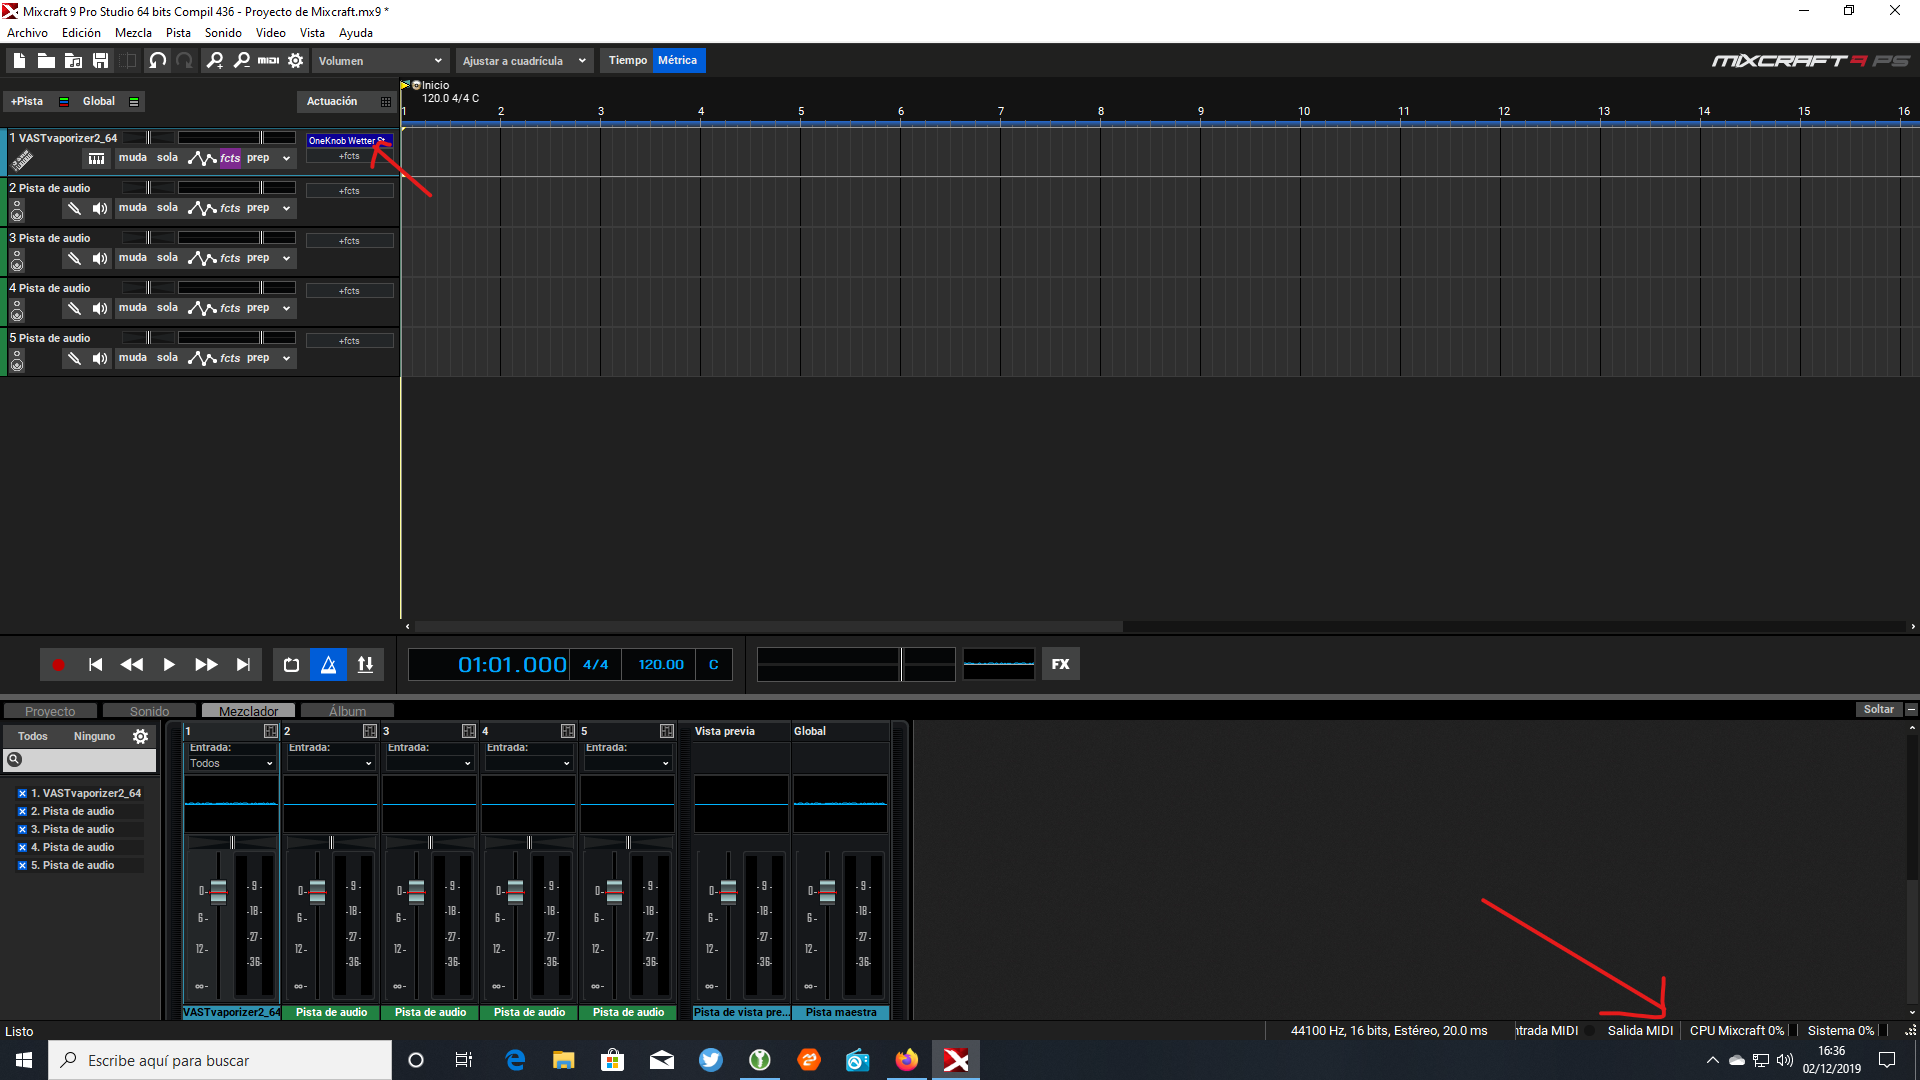The image size is (1920, 1080).
Task: Click the volume fader of mixer channel 1
Action: [218, 892]
